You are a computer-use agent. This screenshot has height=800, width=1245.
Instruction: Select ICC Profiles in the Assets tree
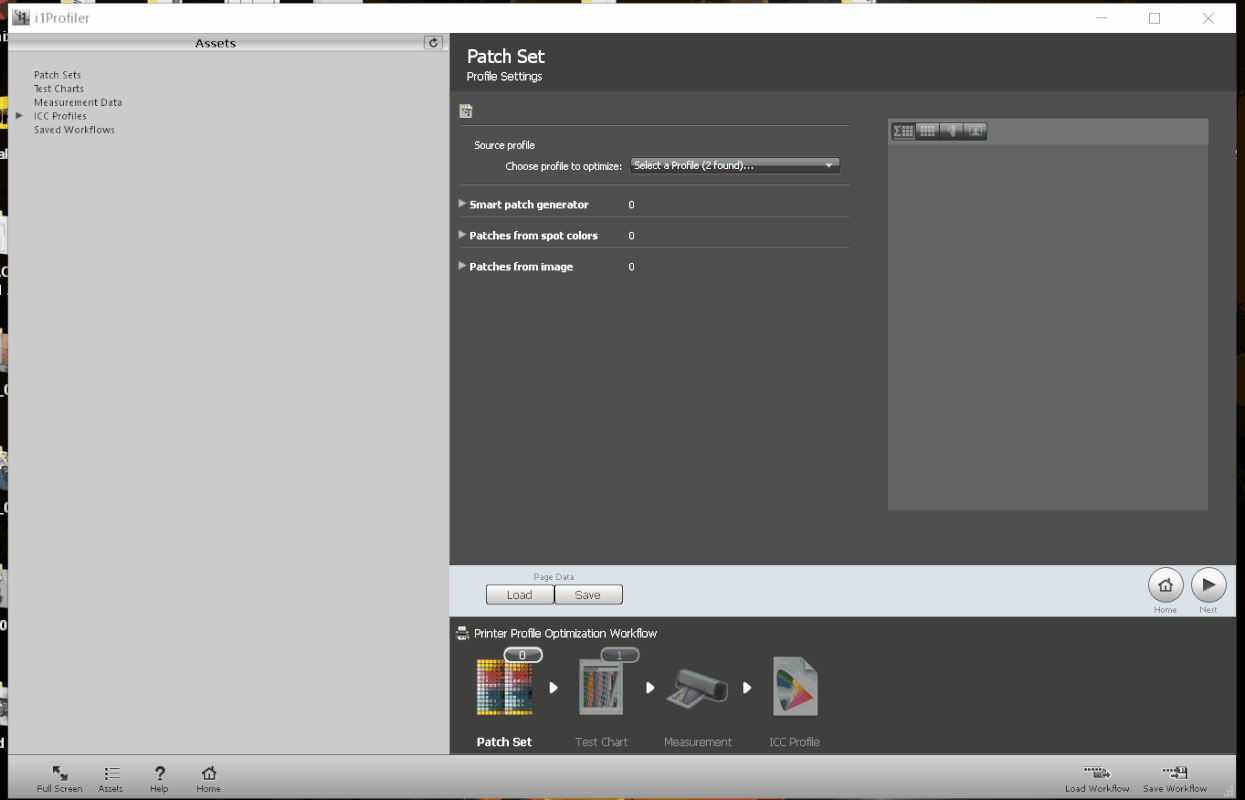click(60, 116)
